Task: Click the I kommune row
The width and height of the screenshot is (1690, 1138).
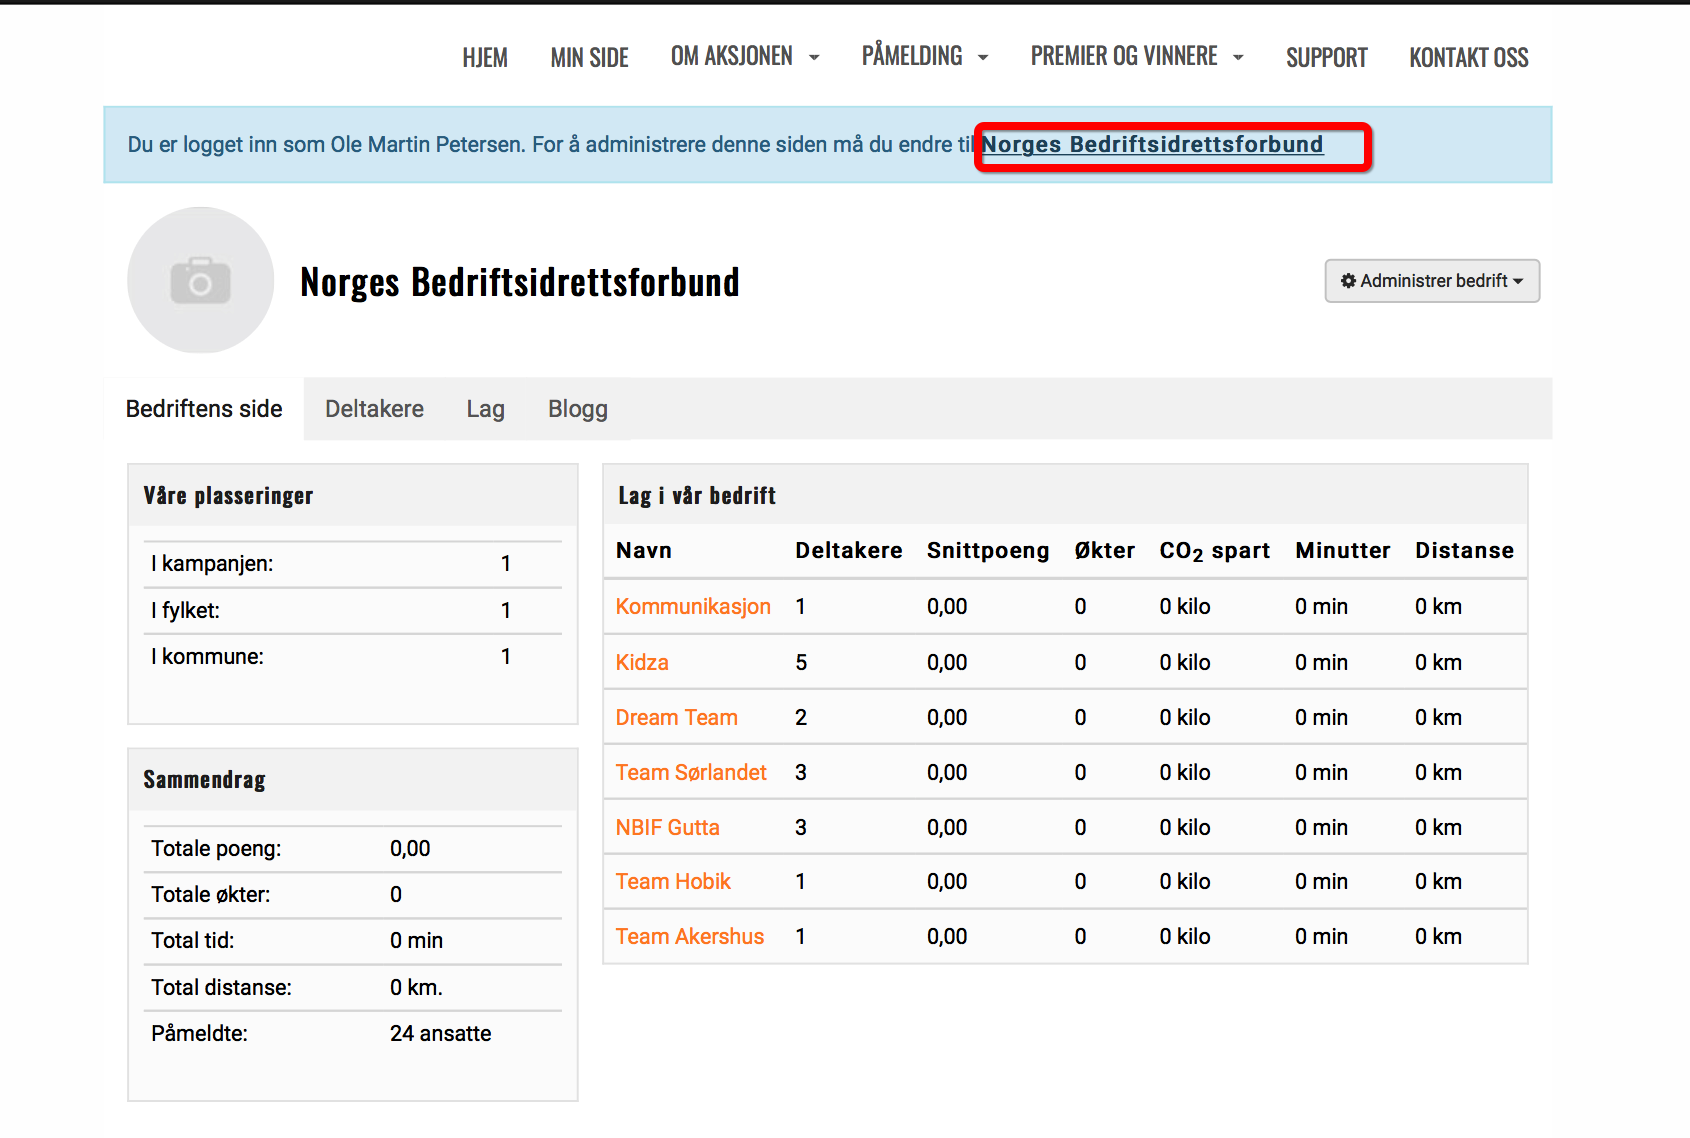Action: click(353, 657)
